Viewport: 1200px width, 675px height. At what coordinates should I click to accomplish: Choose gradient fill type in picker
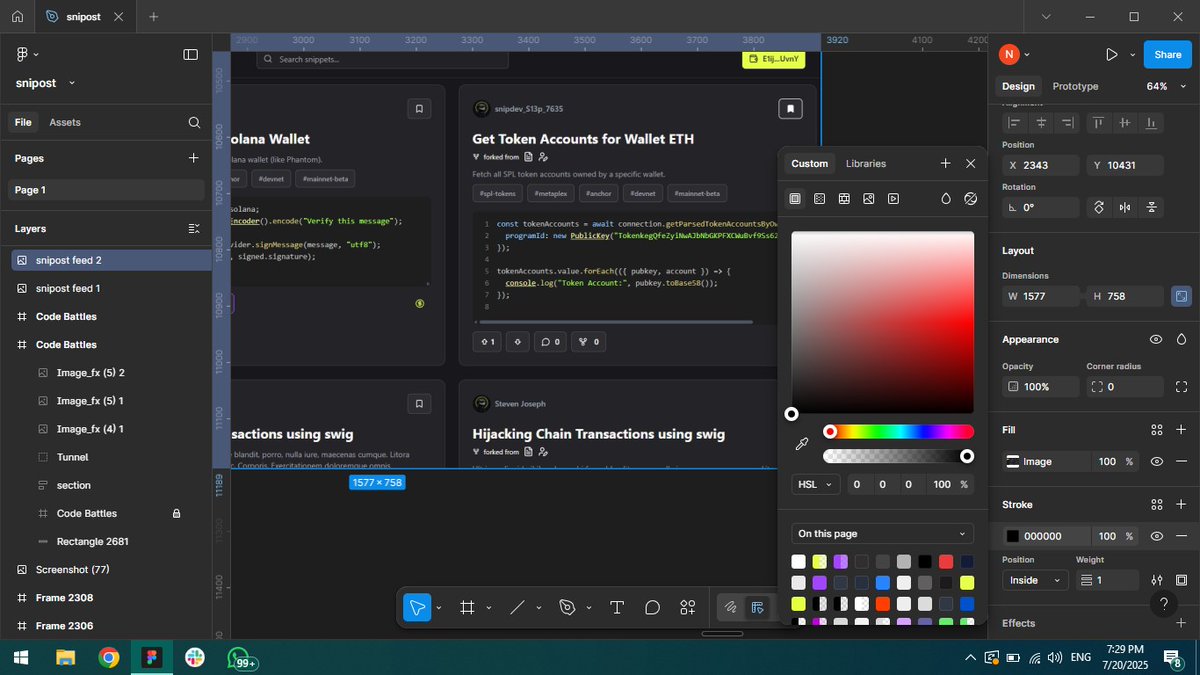coord(819,199)
